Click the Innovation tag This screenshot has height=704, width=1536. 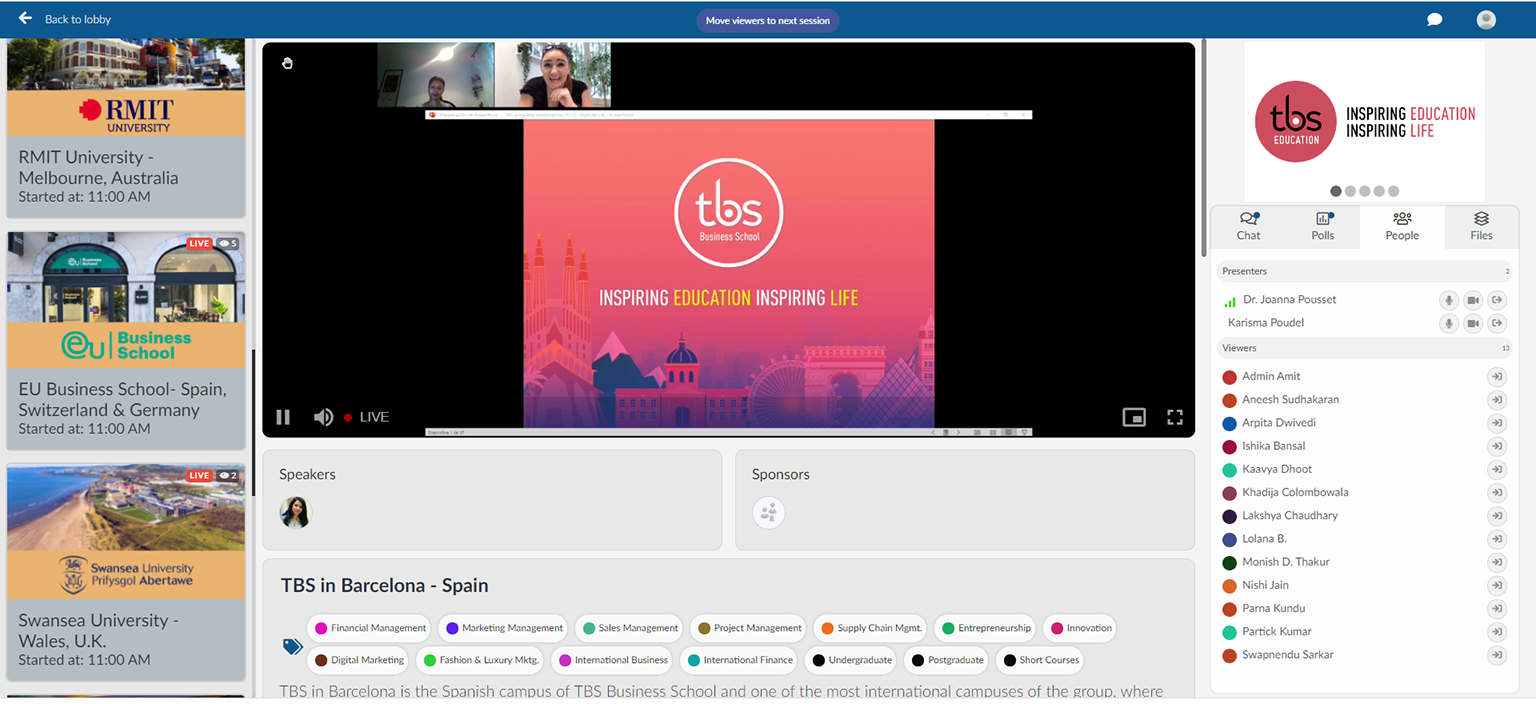(1079, 628)
